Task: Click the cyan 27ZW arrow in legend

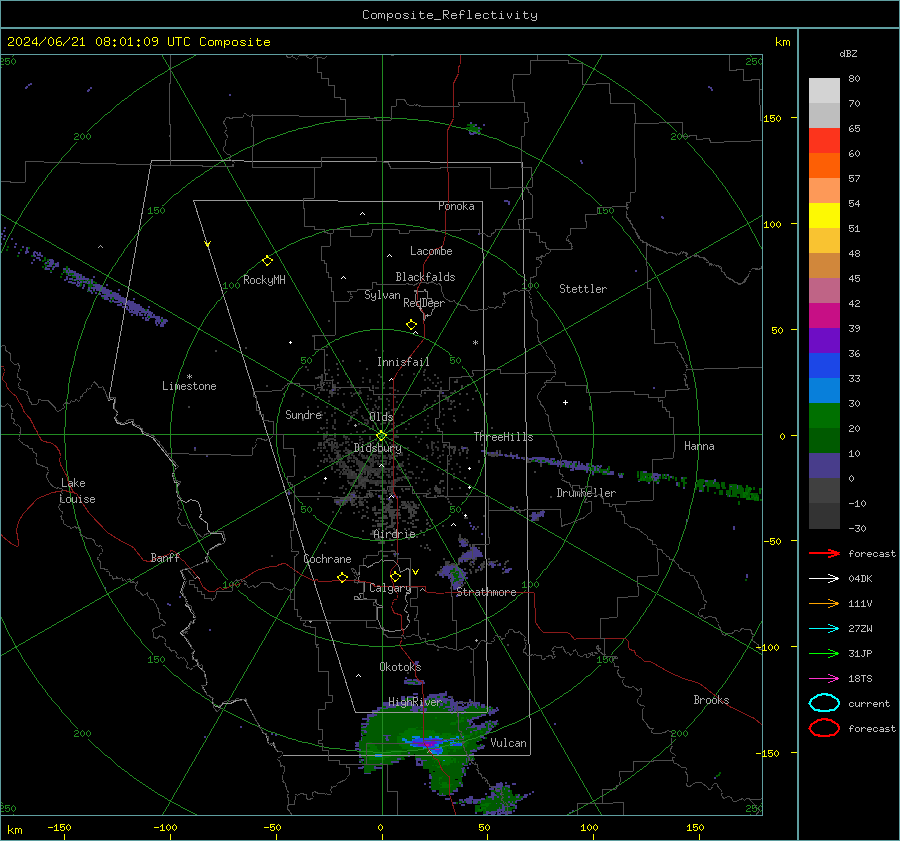Action: point(824,629)
